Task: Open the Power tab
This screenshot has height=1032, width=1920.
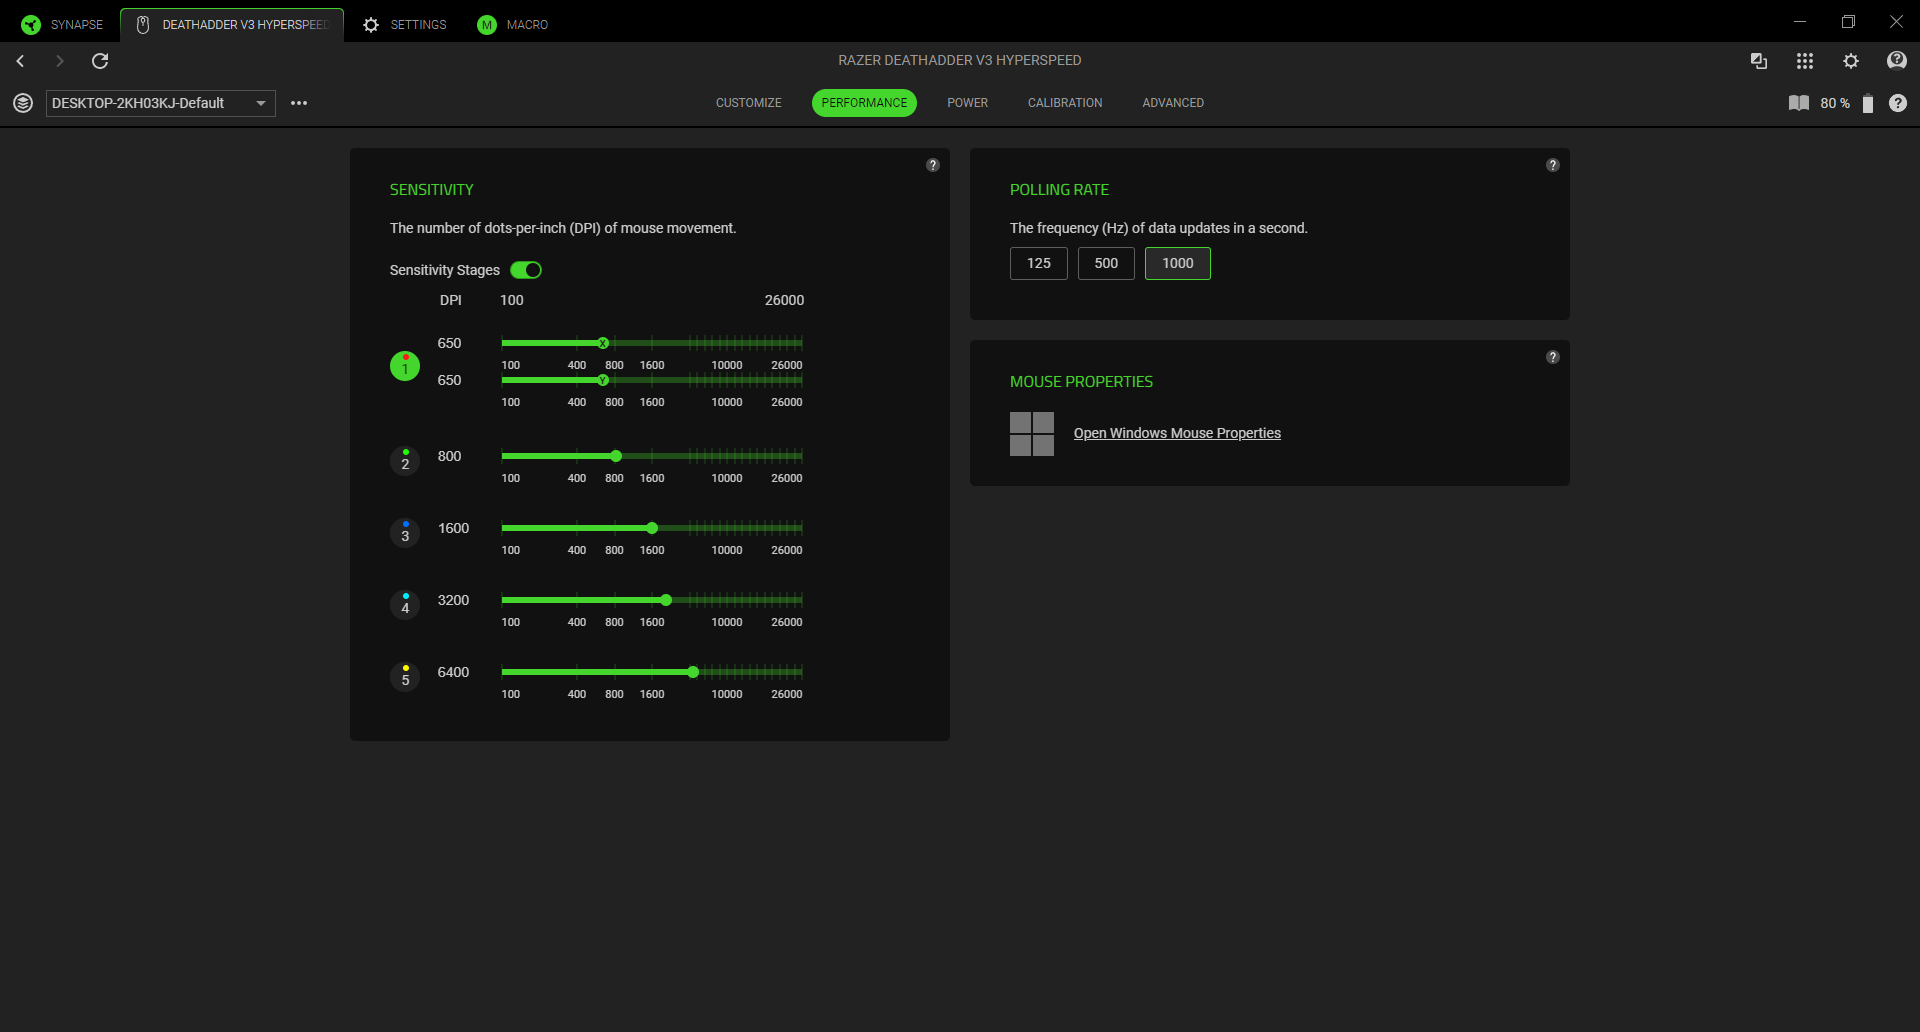Action: tap(967, 103)
